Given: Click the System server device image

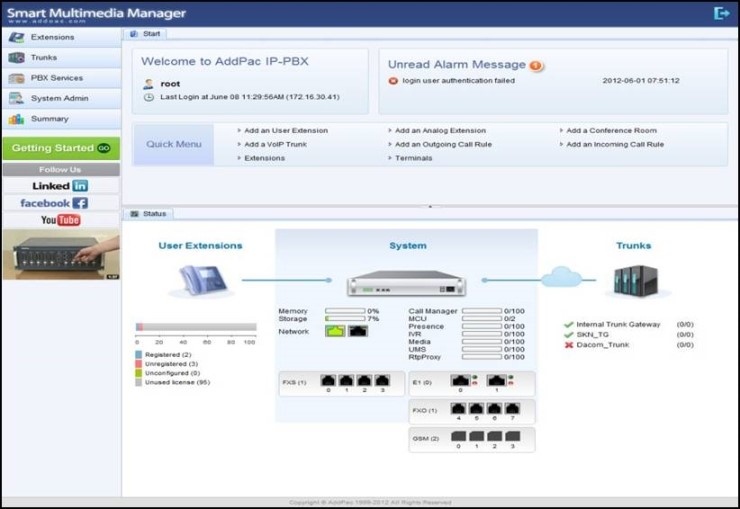Looking at the screenshot, I should pos(406,283).
